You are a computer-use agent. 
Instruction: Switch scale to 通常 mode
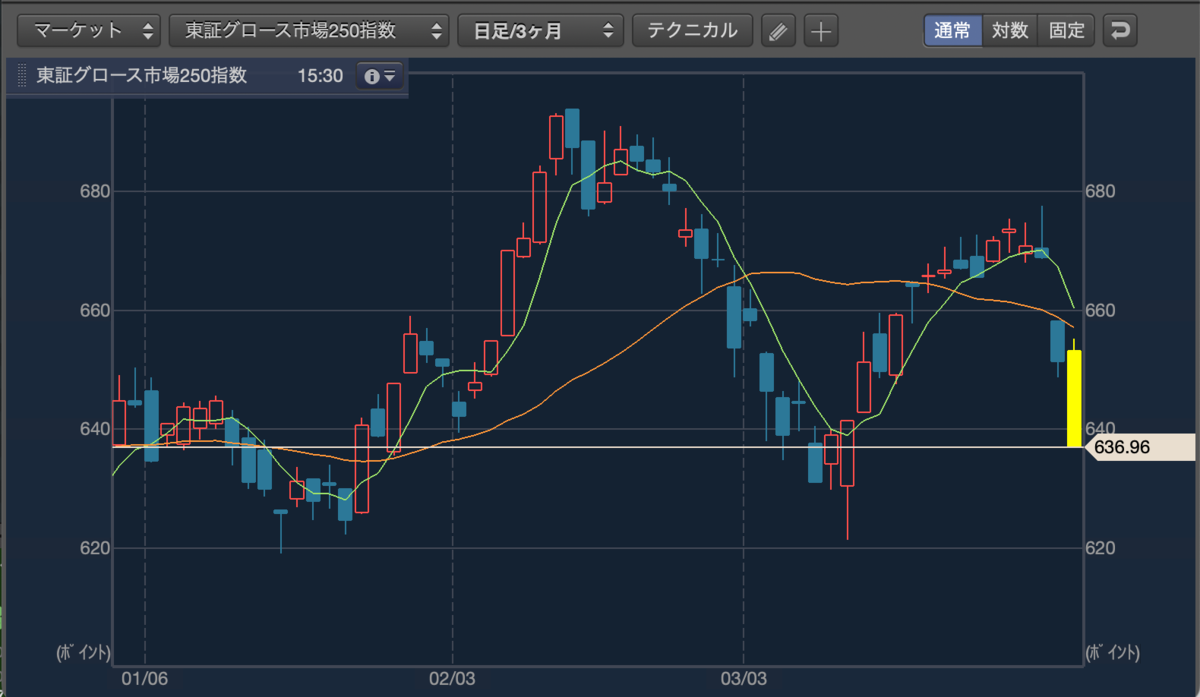tap(952, 30)
